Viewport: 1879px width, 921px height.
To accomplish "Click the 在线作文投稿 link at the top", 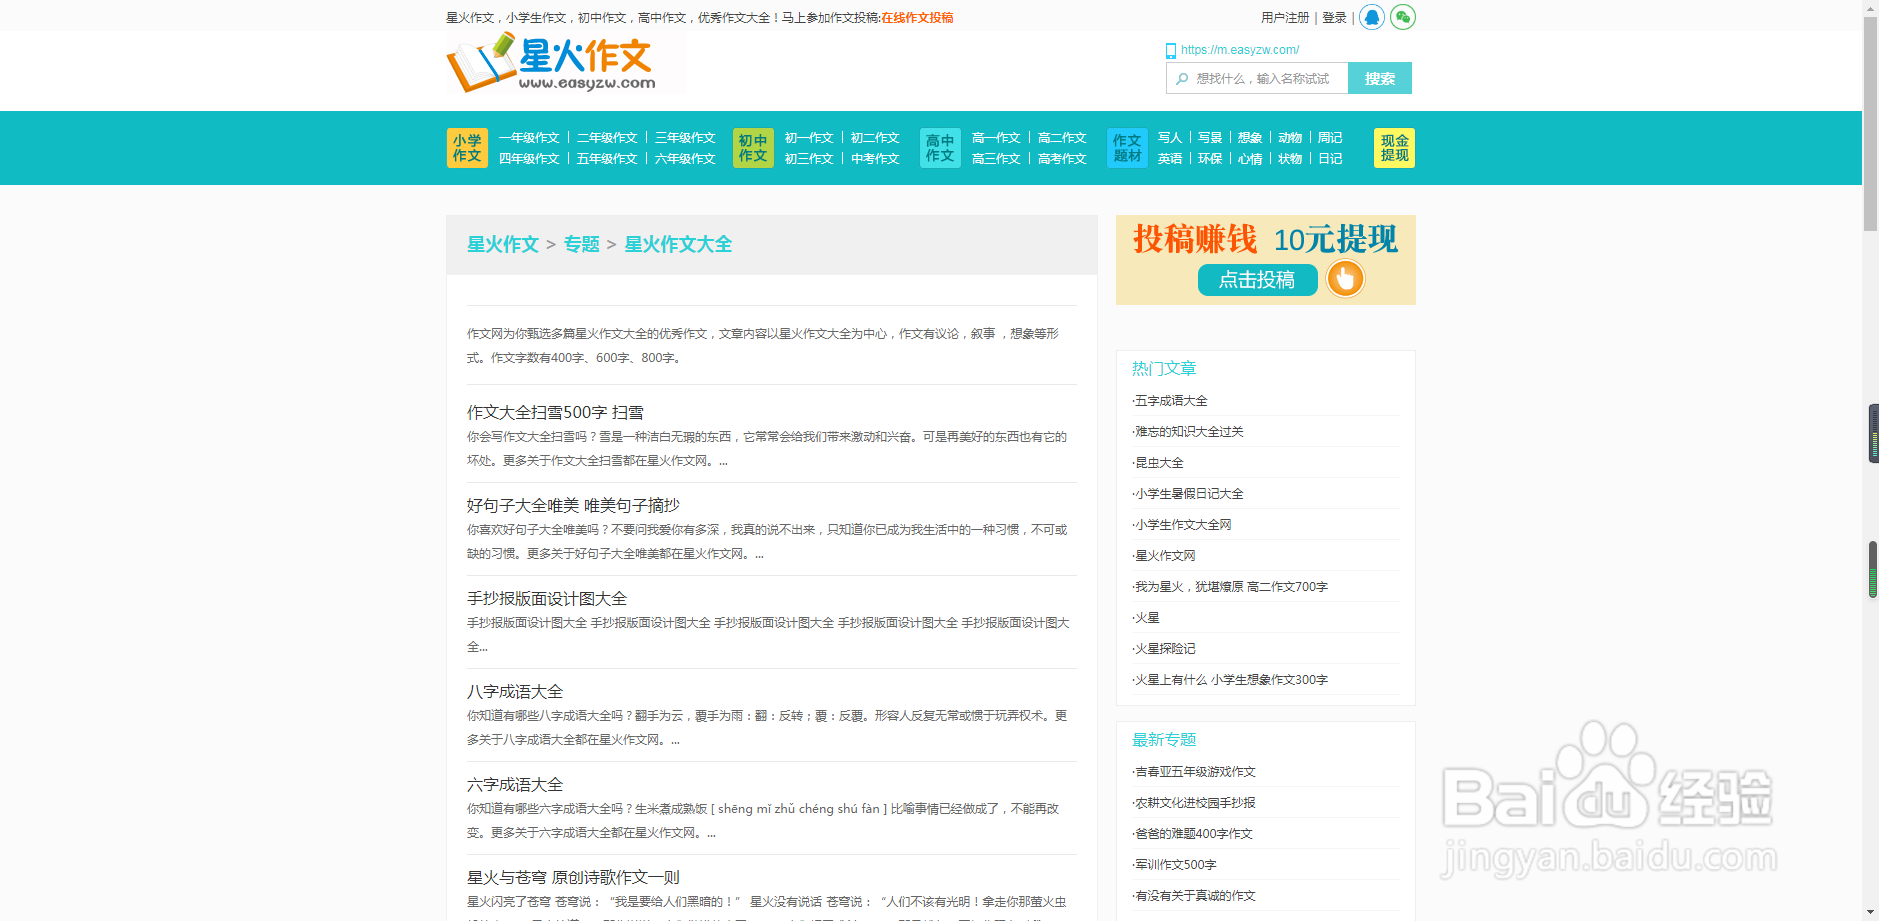I will 915,17.
